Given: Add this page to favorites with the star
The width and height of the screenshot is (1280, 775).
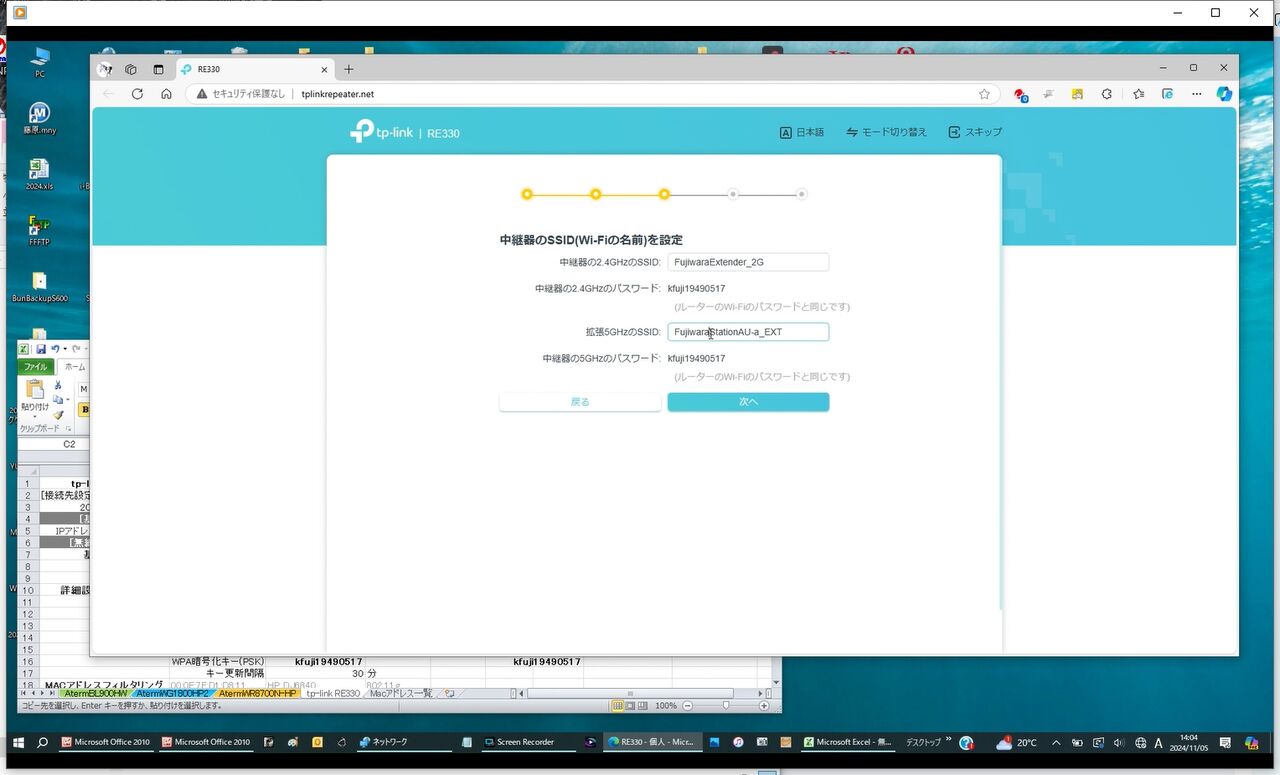Looking at the screenshot, I should 984,94.
